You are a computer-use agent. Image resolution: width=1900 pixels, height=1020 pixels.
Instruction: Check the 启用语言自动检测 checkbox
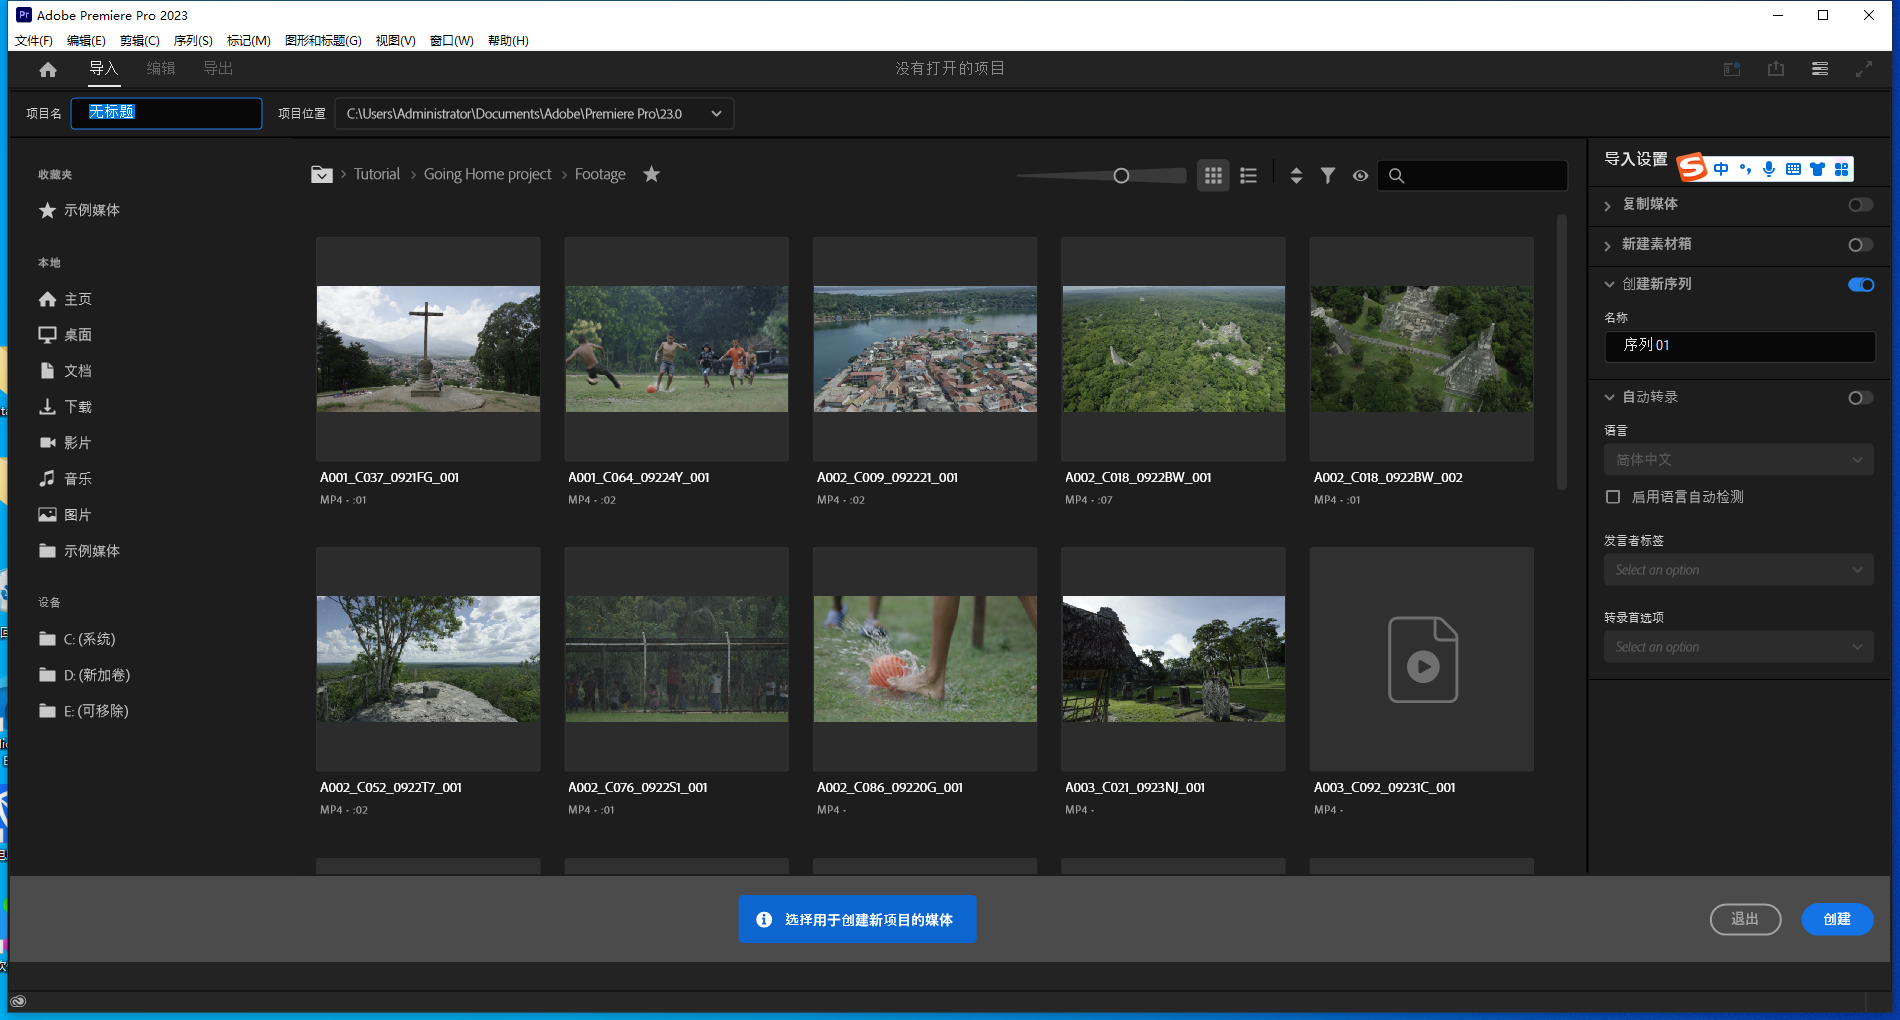1613,496
